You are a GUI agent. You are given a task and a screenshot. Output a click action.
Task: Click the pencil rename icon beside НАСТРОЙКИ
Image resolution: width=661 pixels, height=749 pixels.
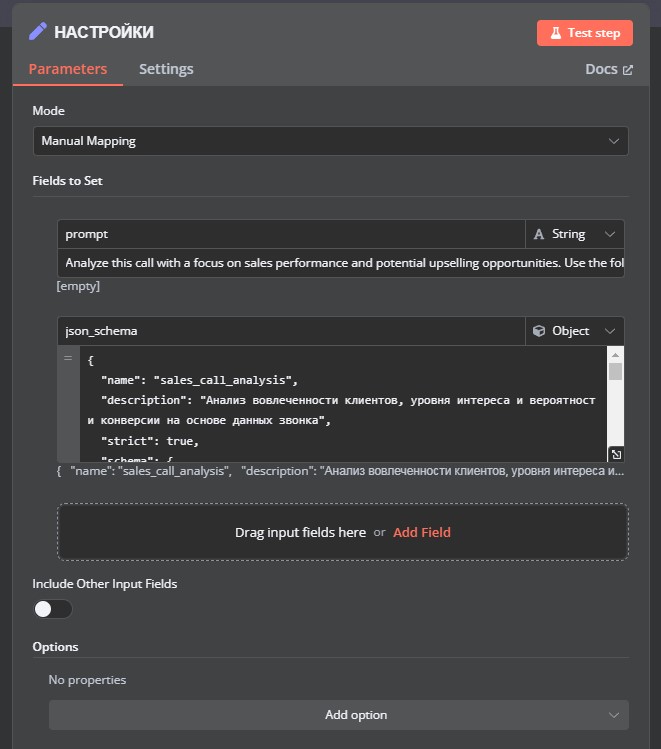pyautogui.click(x=38, y=32)
